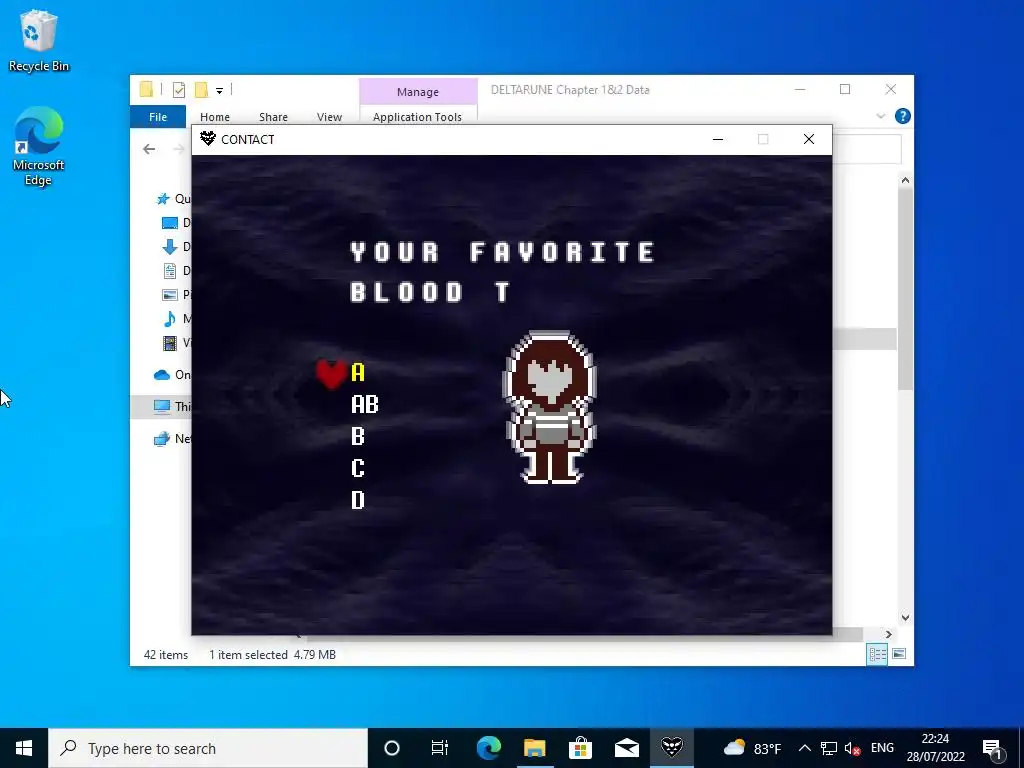Viewport: 1024px width, 768px height.
Task: Open Task View on taskbar
Action: pyautogui.click(x=440, y=748)
